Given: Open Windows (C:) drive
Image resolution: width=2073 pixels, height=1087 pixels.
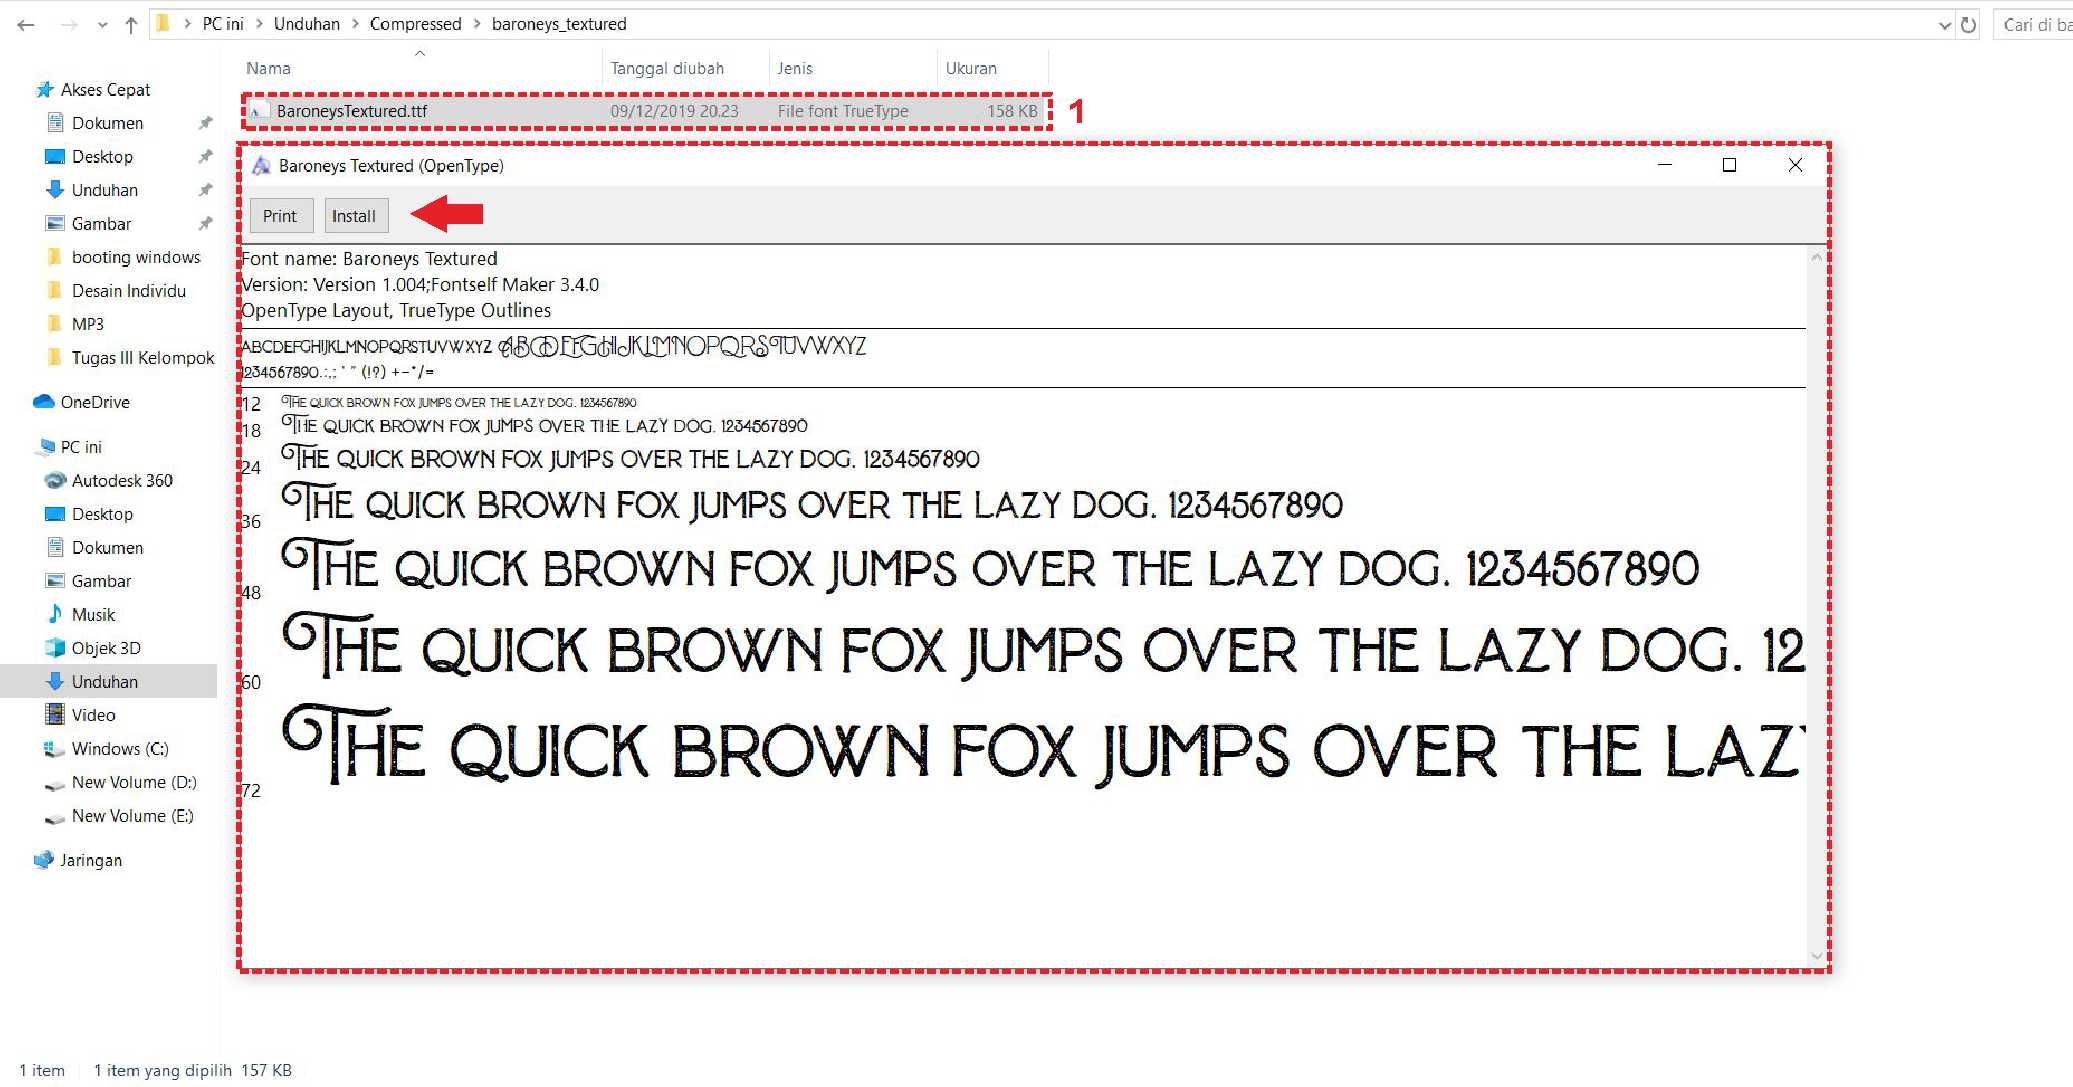Looking at the screenshot, I should coord(119,749).
